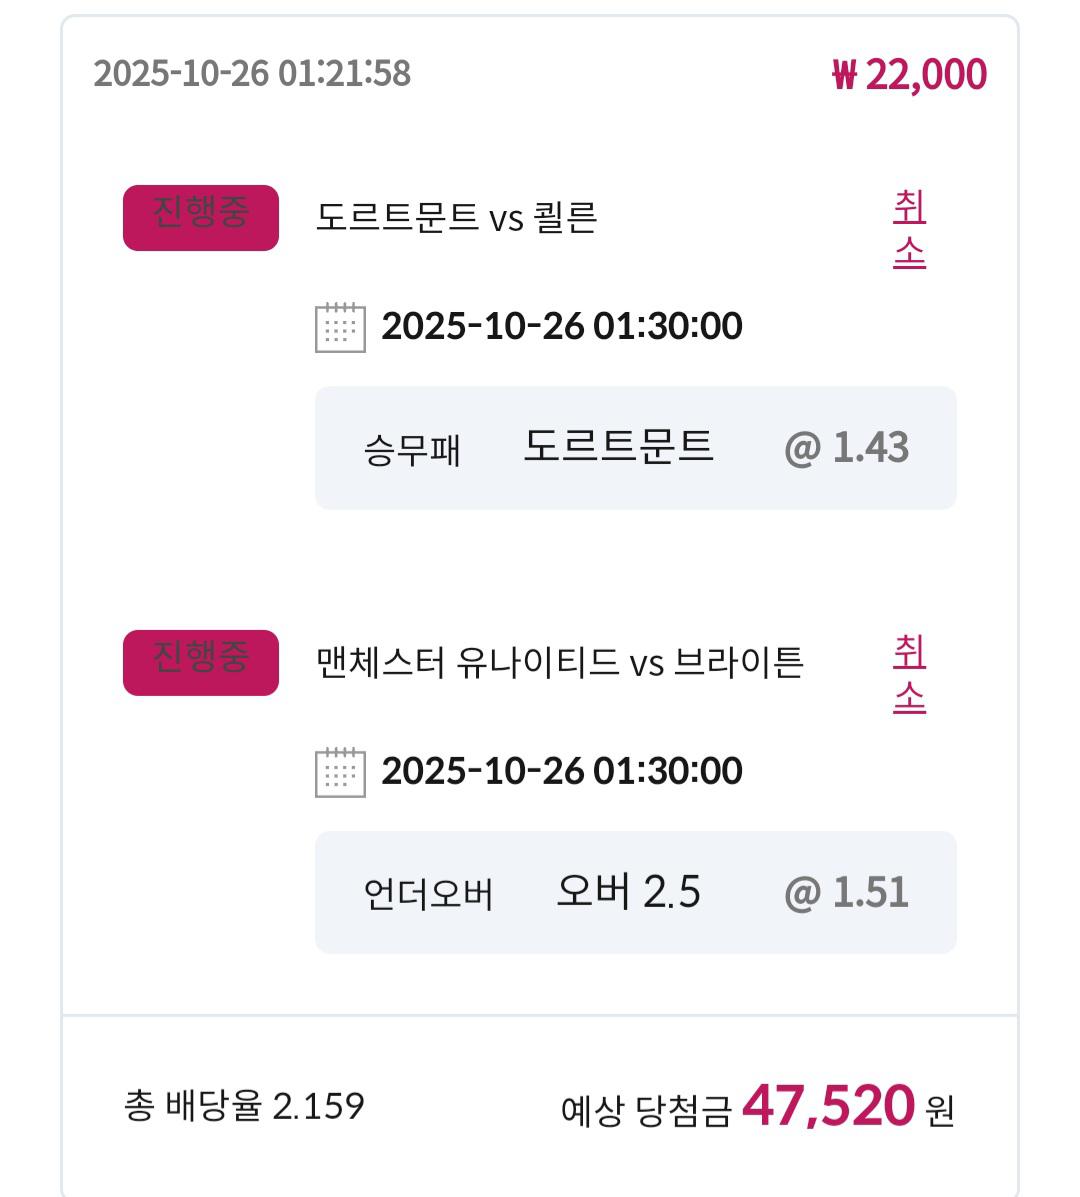
Task: Cancel the Manchester United vs Brighton bet
Action: pyautogui.click(x=909, y=675)
